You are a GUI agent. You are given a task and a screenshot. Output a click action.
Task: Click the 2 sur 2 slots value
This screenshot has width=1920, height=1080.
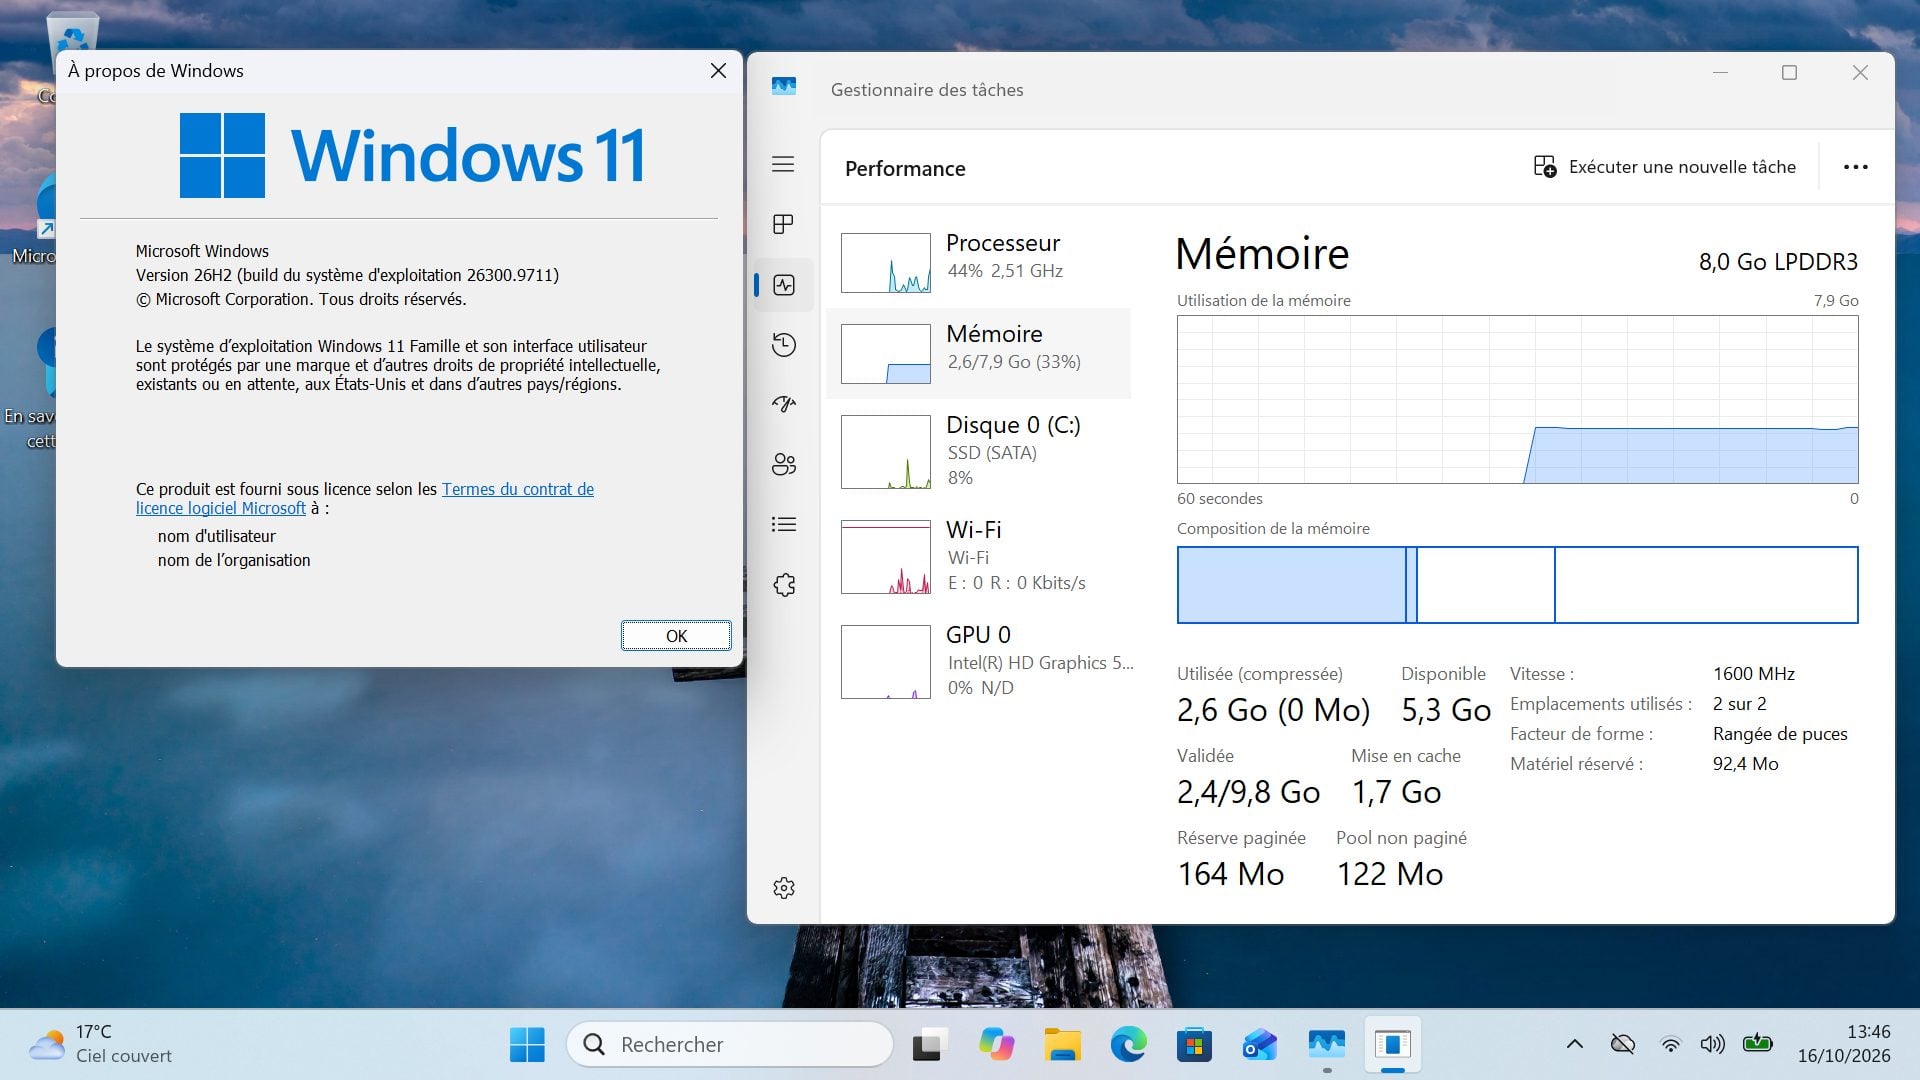pos(1739,704)
